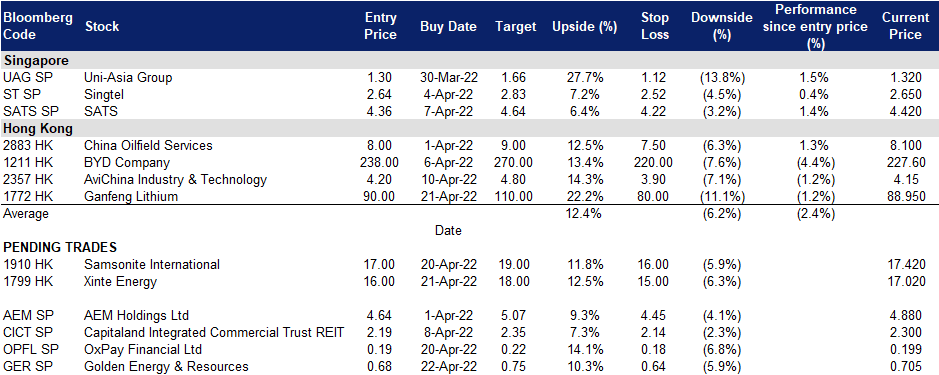Click the AEM Holdings Ltd cell

tap(137, 315)
